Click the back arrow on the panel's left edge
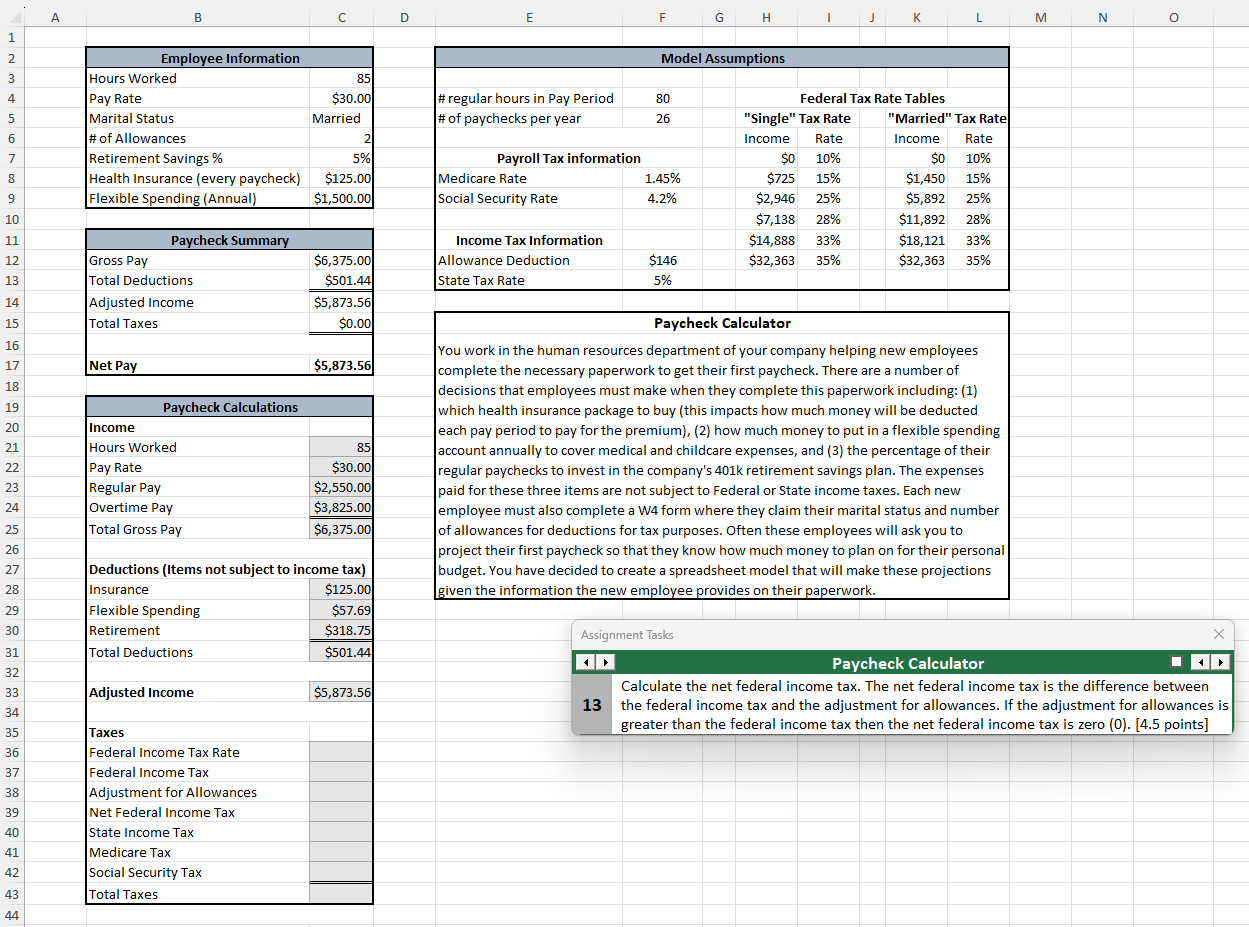This screenshot has height=927, width=1249. click(585, 662)
